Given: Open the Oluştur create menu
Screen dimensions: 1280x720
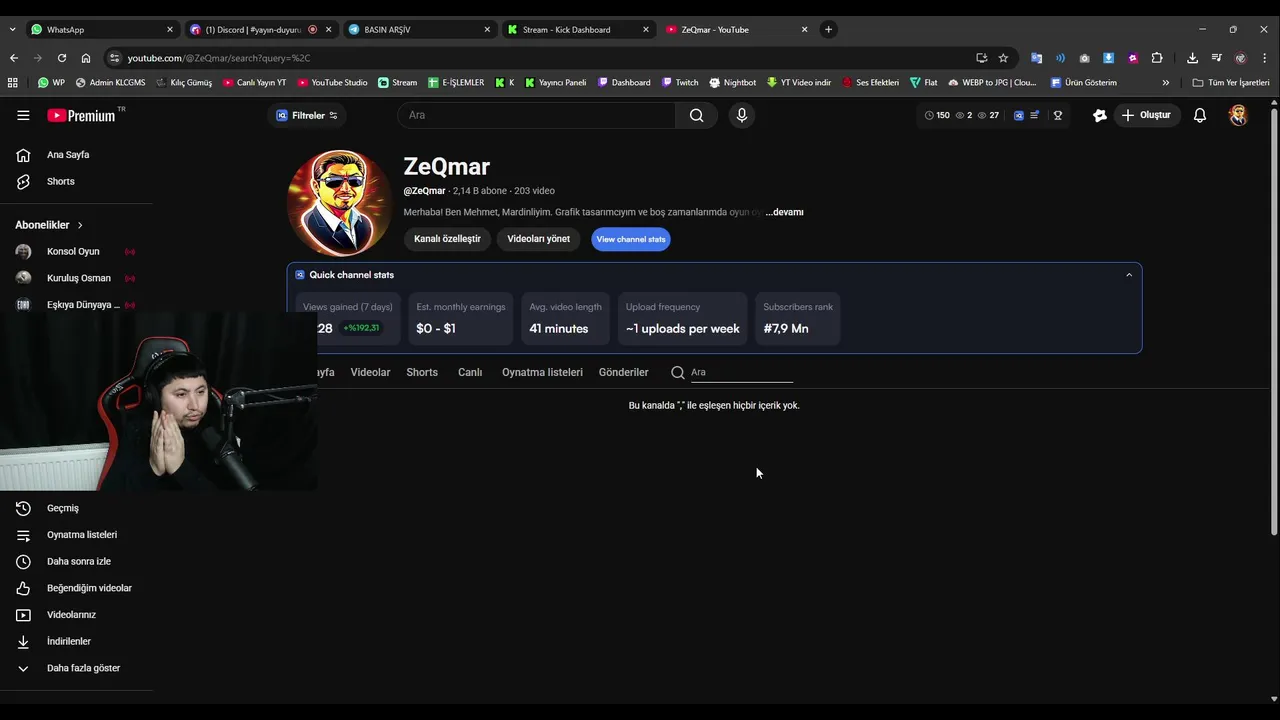Looking at the screenshot, I should [1145, 115].
